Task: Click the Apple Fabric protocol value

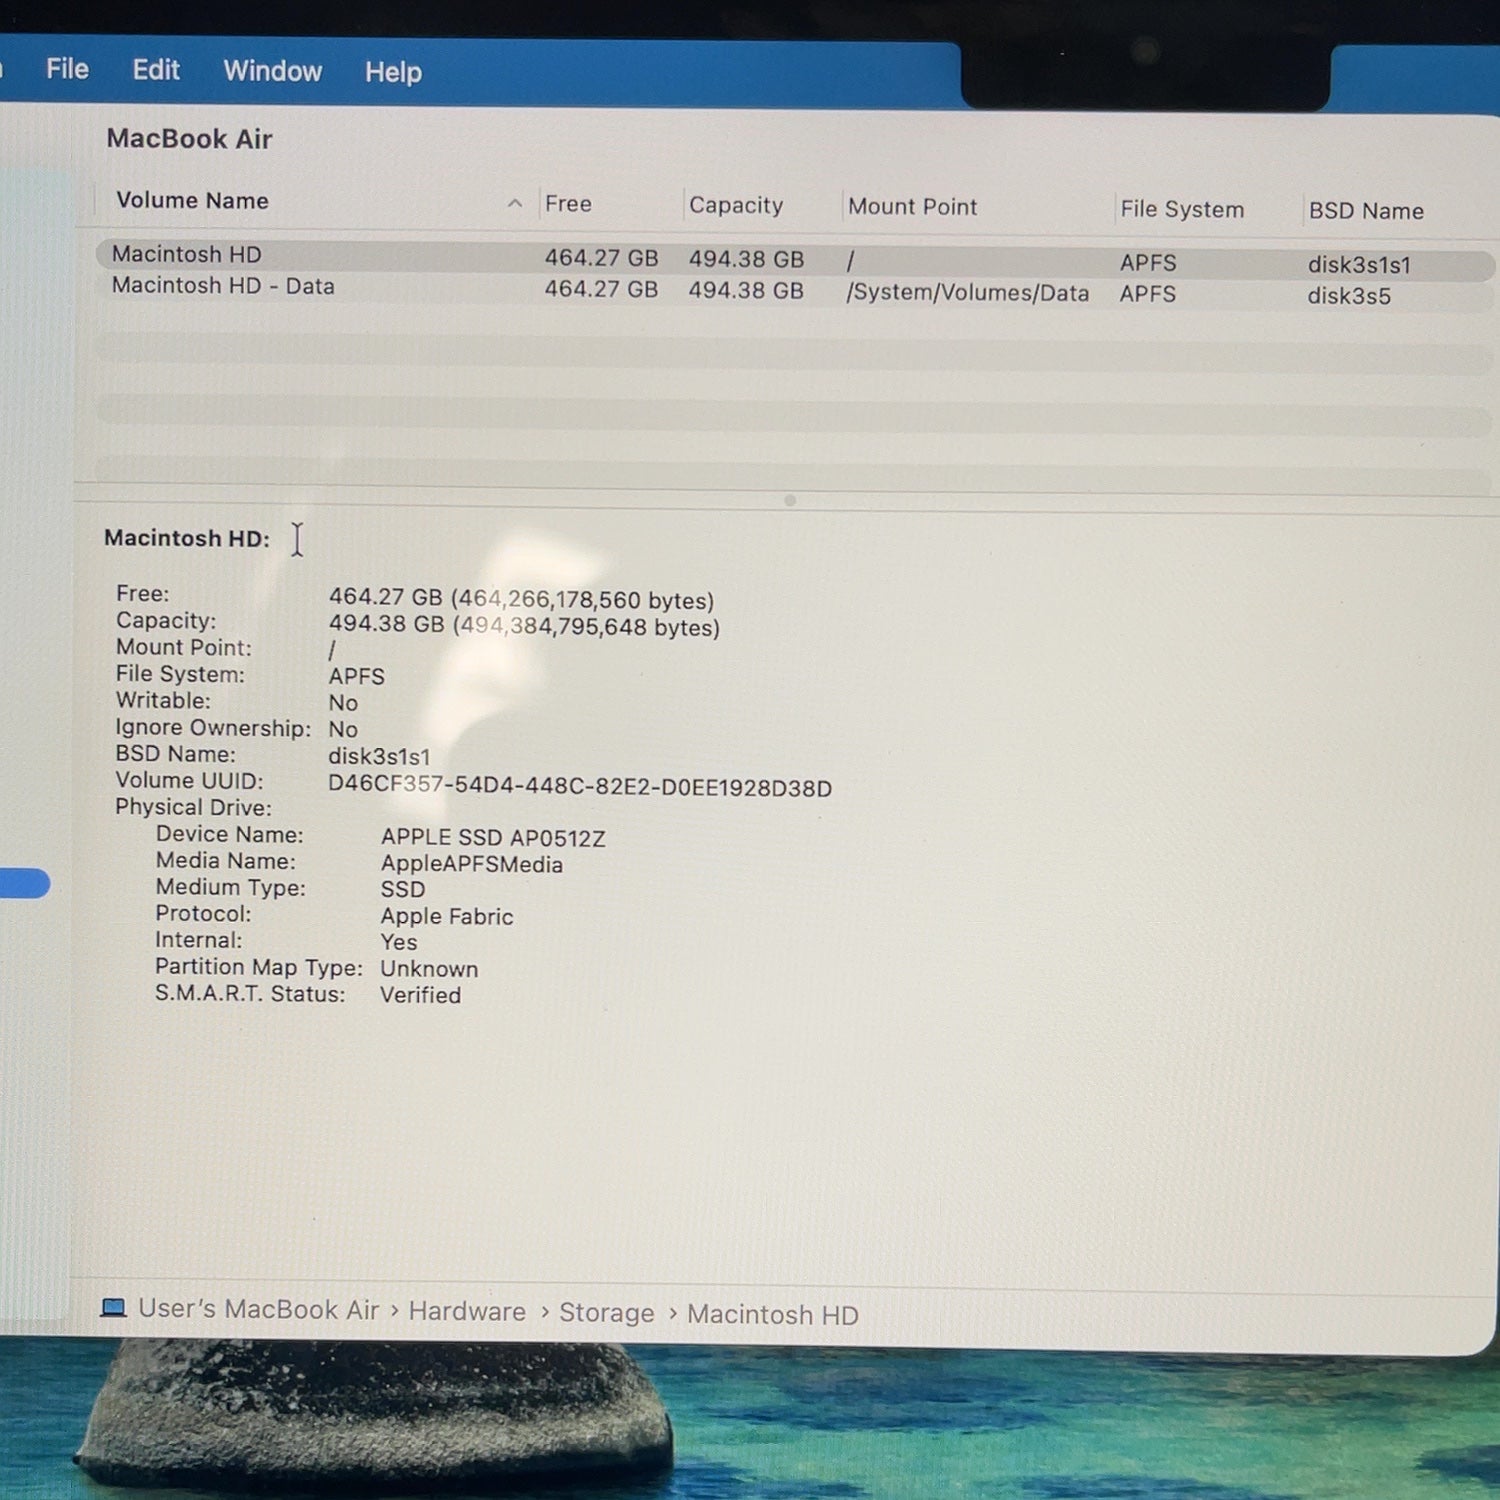Action: pos(447,916)
